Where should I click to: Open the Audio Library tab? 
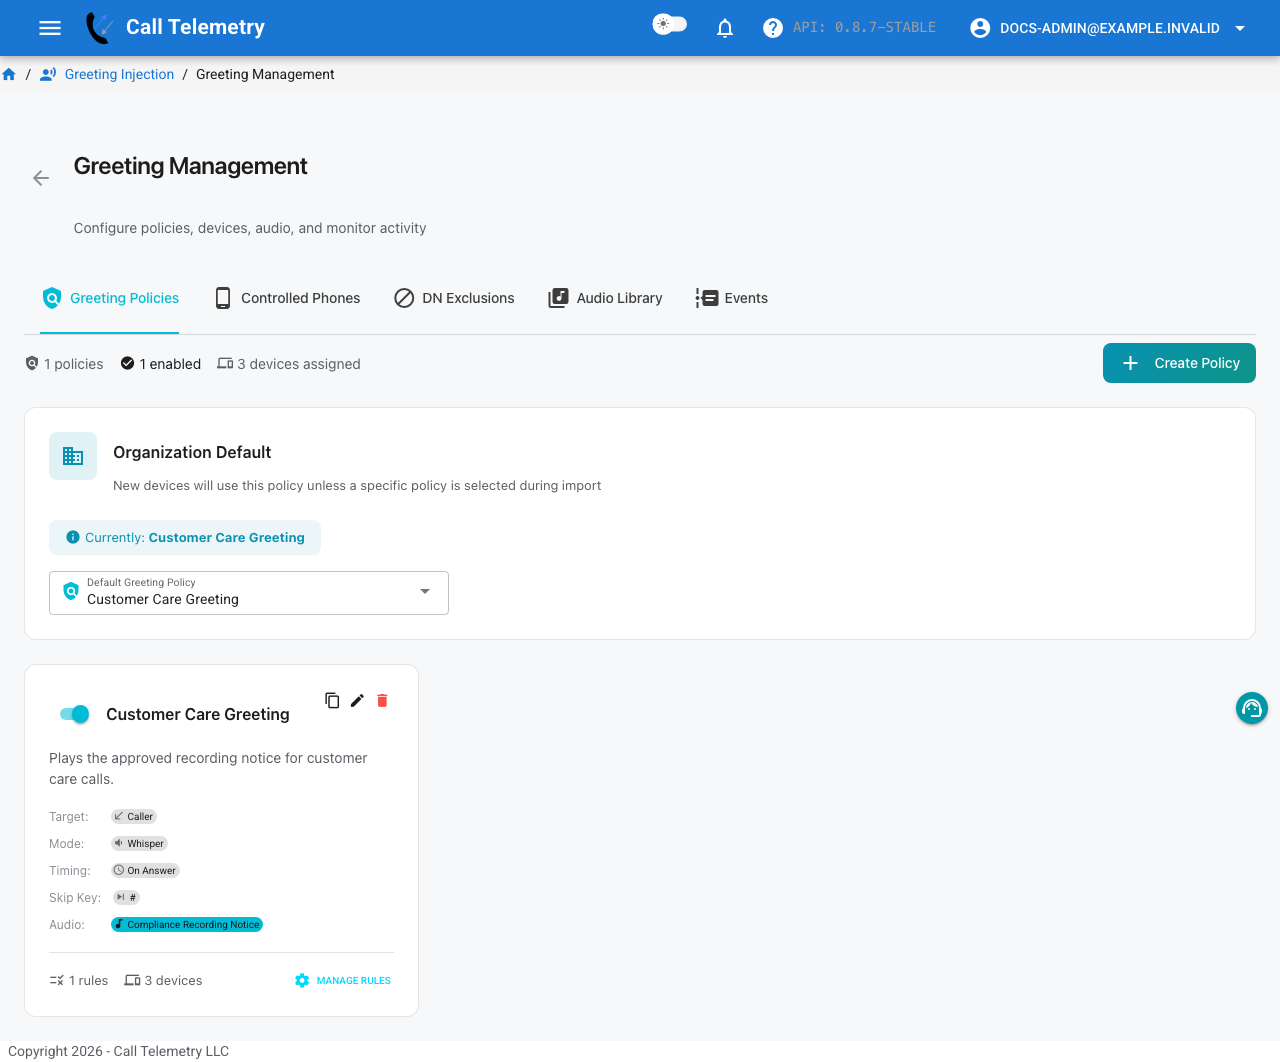[605, 298]
